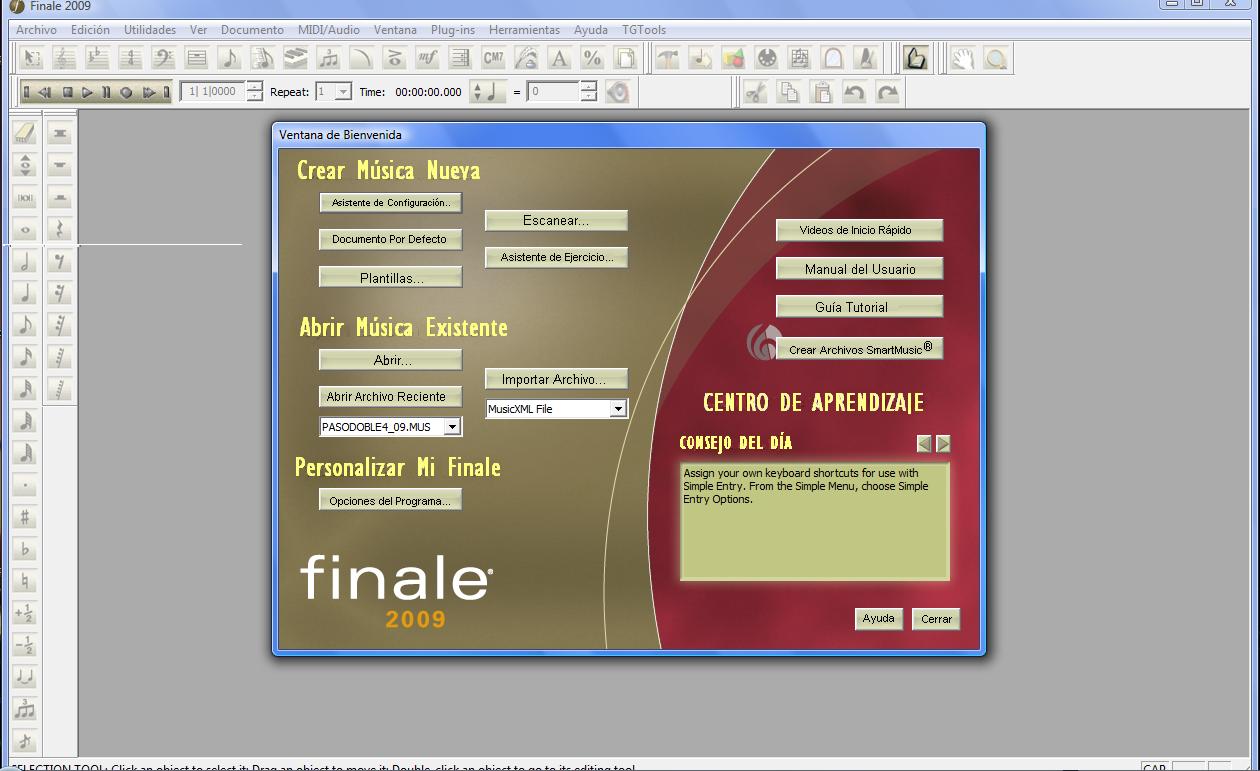The height and width of the screenshot is (771, 1260).
Task: Click the Importar Archivo button
Action: coord(557,379)
